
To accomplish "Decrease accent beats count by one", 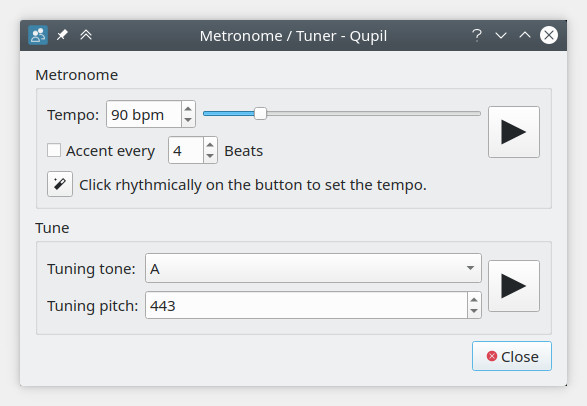I will tap(210, 156).
